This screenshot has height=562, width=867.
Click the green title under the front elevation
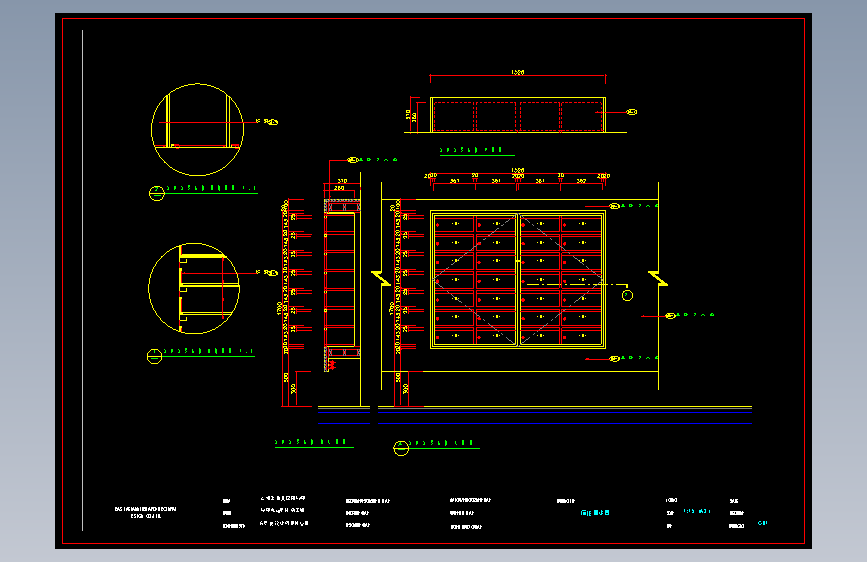(445, 443)
